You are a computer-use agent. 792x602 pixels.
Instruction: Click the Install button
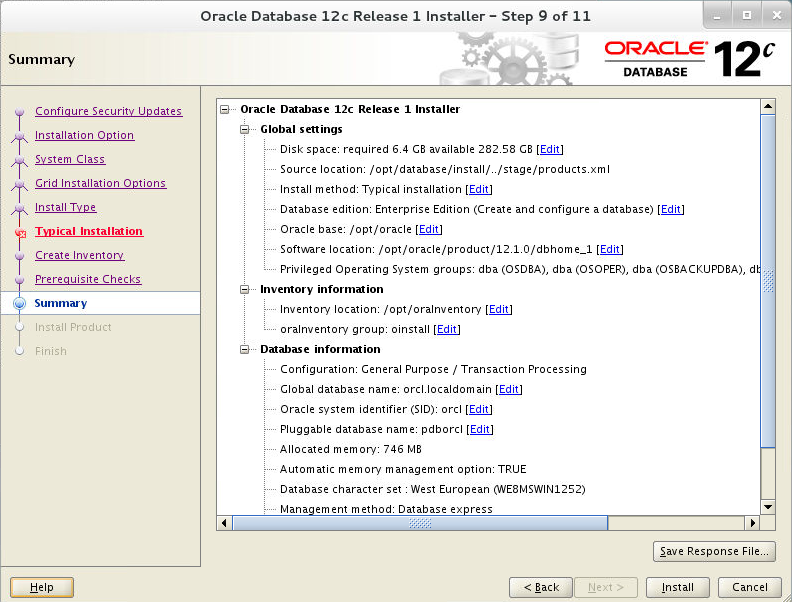[677, 587]
